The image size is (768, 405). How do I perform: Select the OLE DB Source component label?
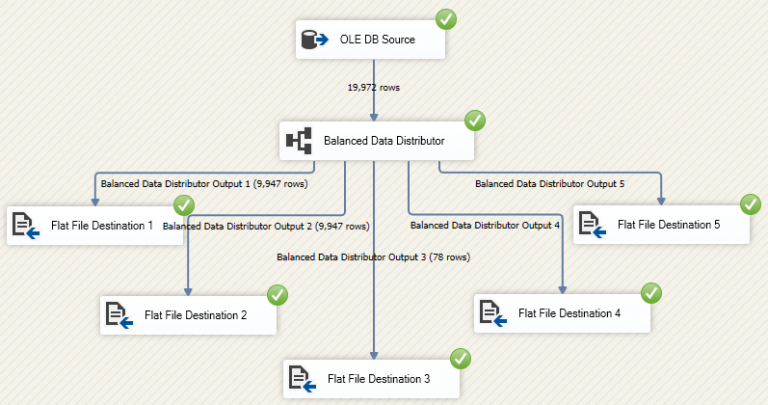(377, 39)
